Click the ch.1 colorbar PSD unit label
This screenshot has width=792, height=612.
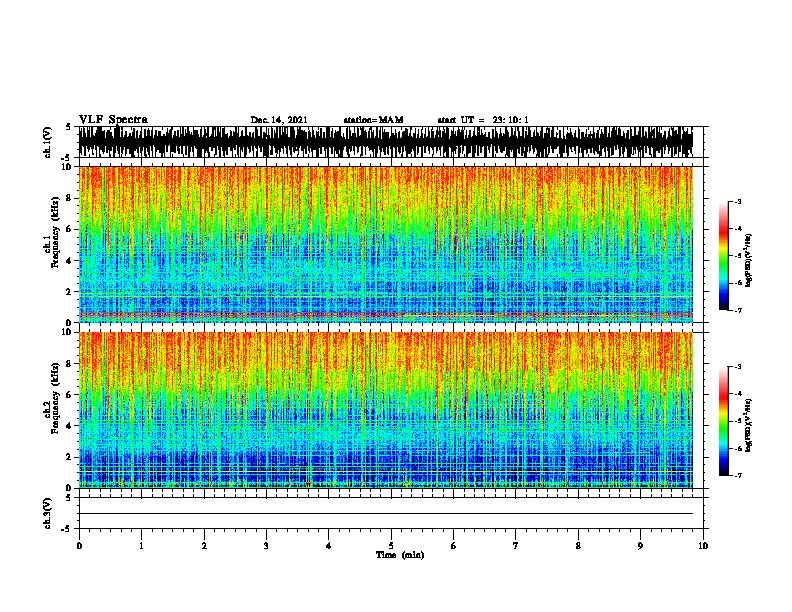[x=749, y=260]
